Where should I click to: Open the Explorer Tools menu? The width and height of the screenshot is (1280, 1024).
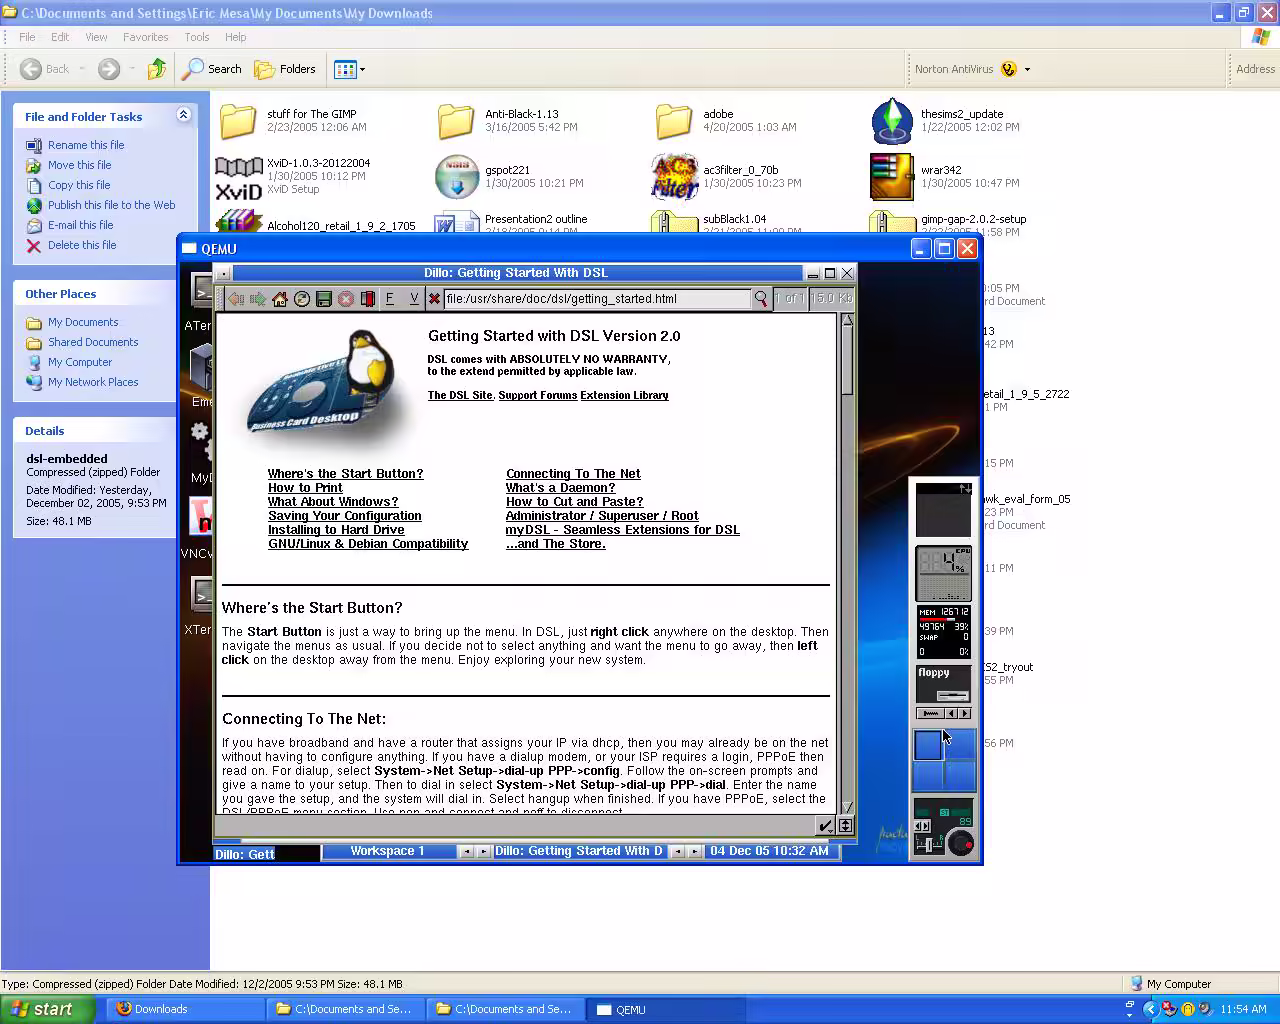point(197,37)
